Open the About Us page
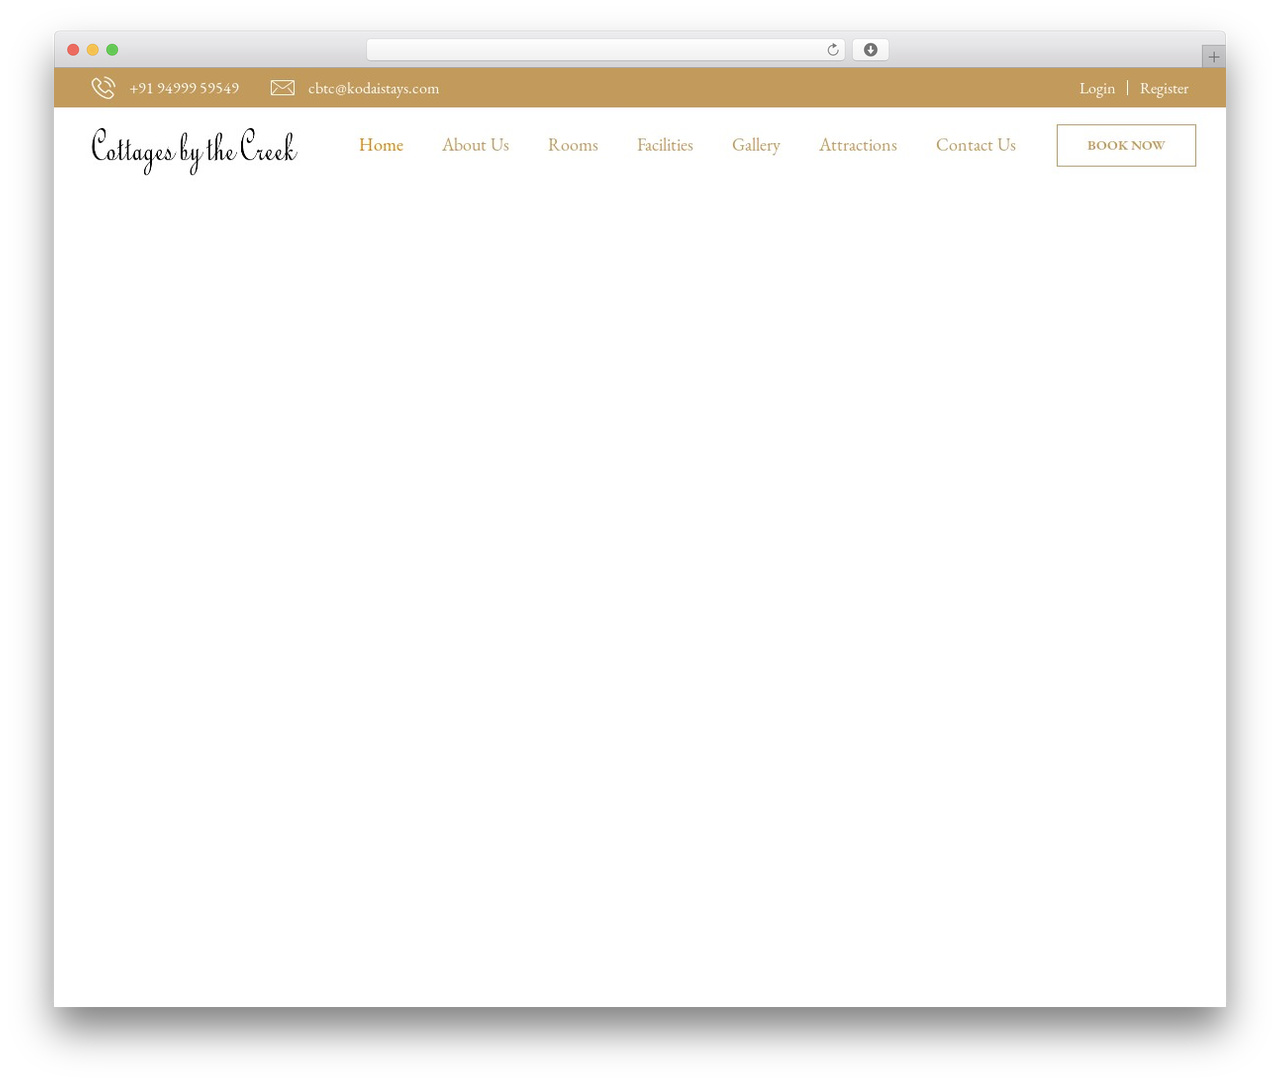The image size is (1280, 1084). click(475, 145)
